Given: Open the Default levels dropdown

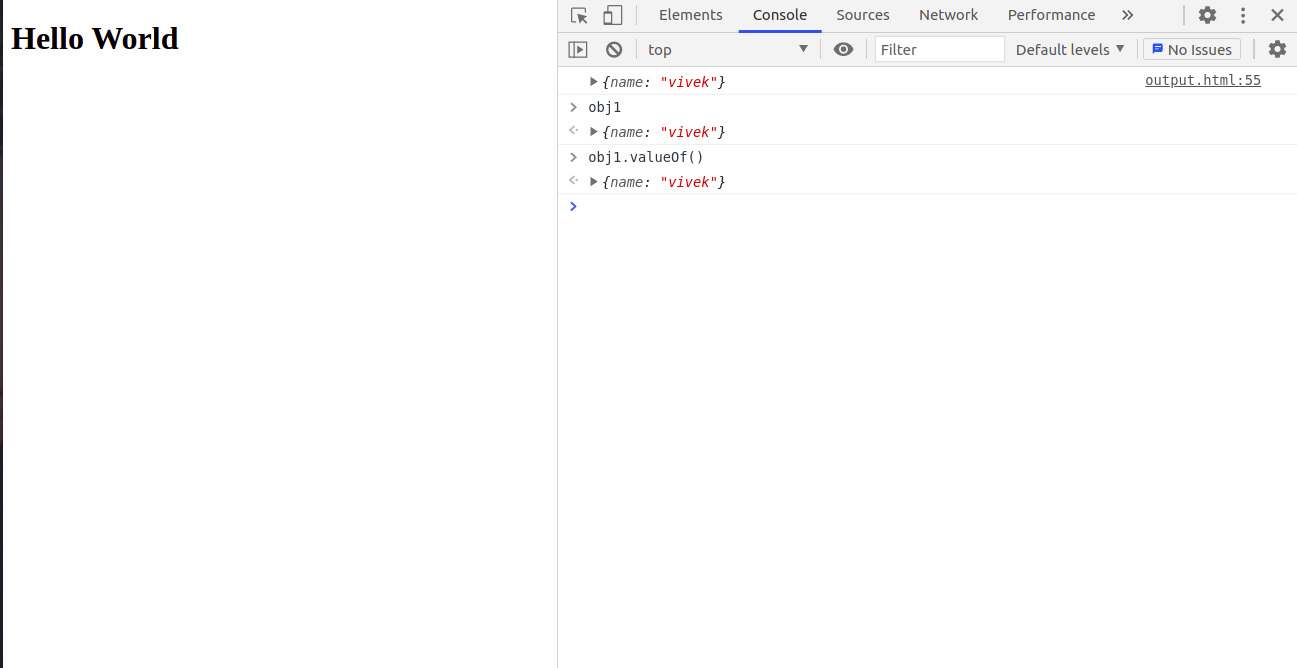Looking at the screenshot, I should 1069,48.
